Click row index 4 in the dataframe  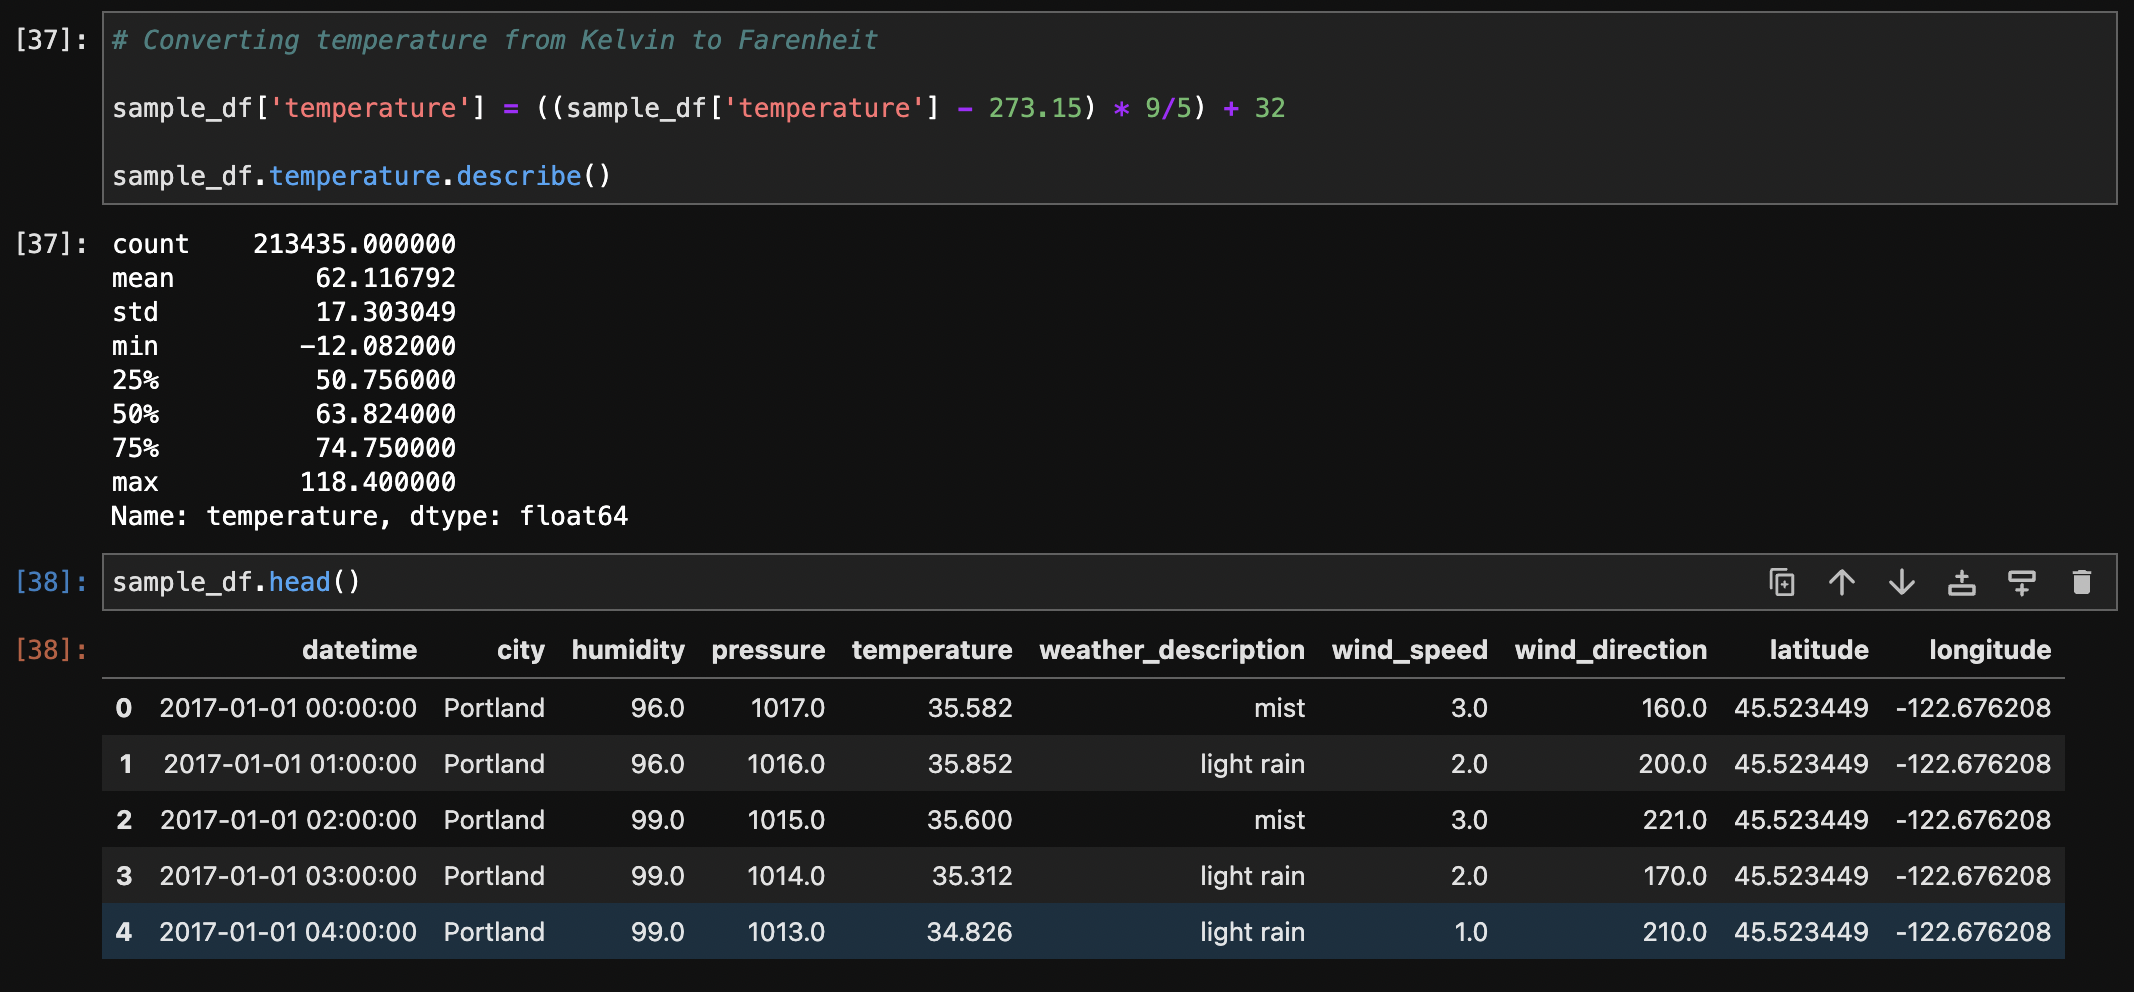[x=124, y=932]
